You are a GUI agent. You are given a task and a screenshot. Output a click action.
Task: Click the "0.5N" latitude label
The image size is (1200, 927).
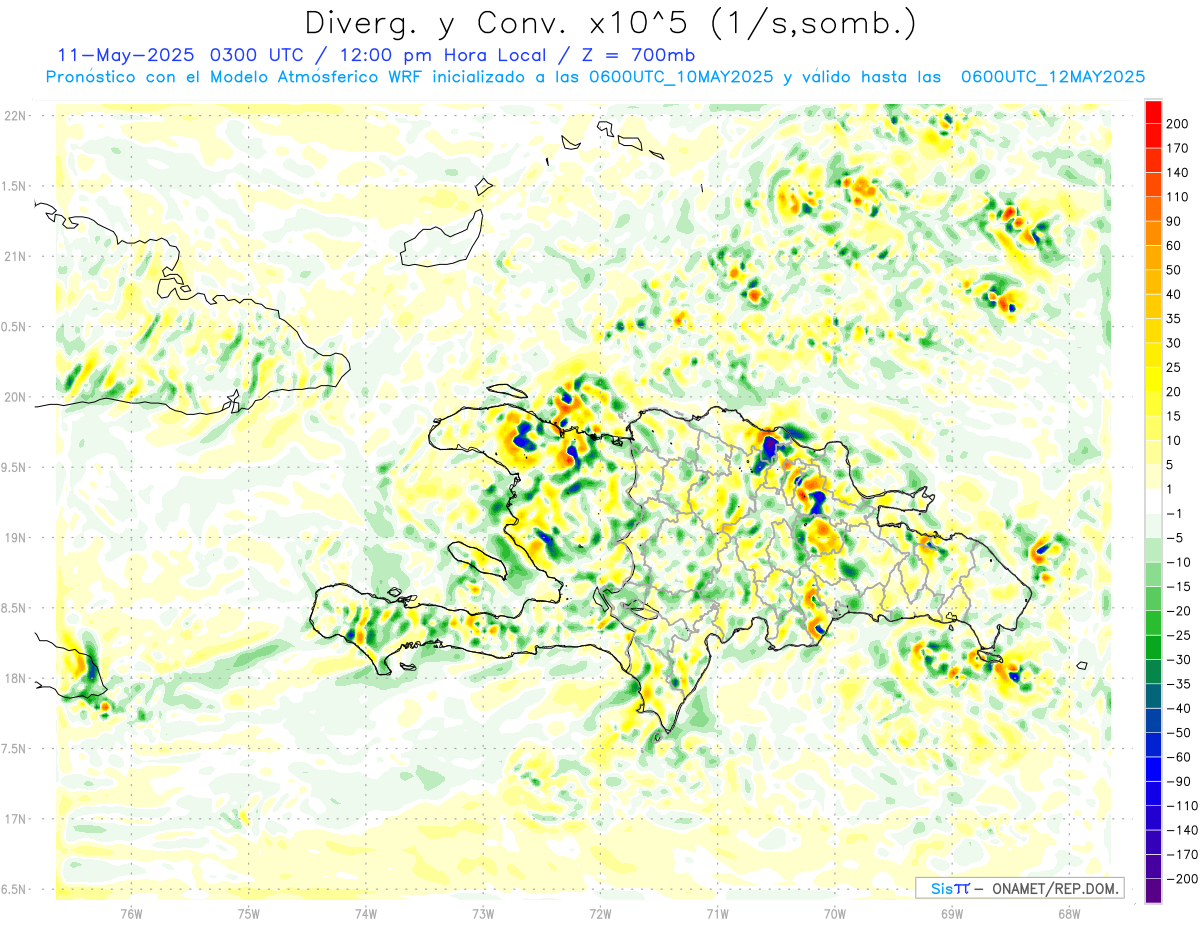coord(14,327)
